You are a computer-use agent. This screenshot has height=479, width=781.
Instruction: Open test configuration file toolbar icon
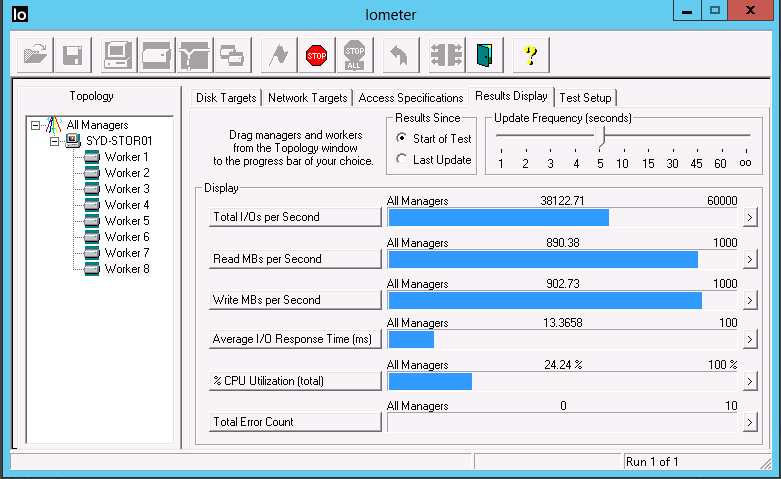click(x=35, y=55)
